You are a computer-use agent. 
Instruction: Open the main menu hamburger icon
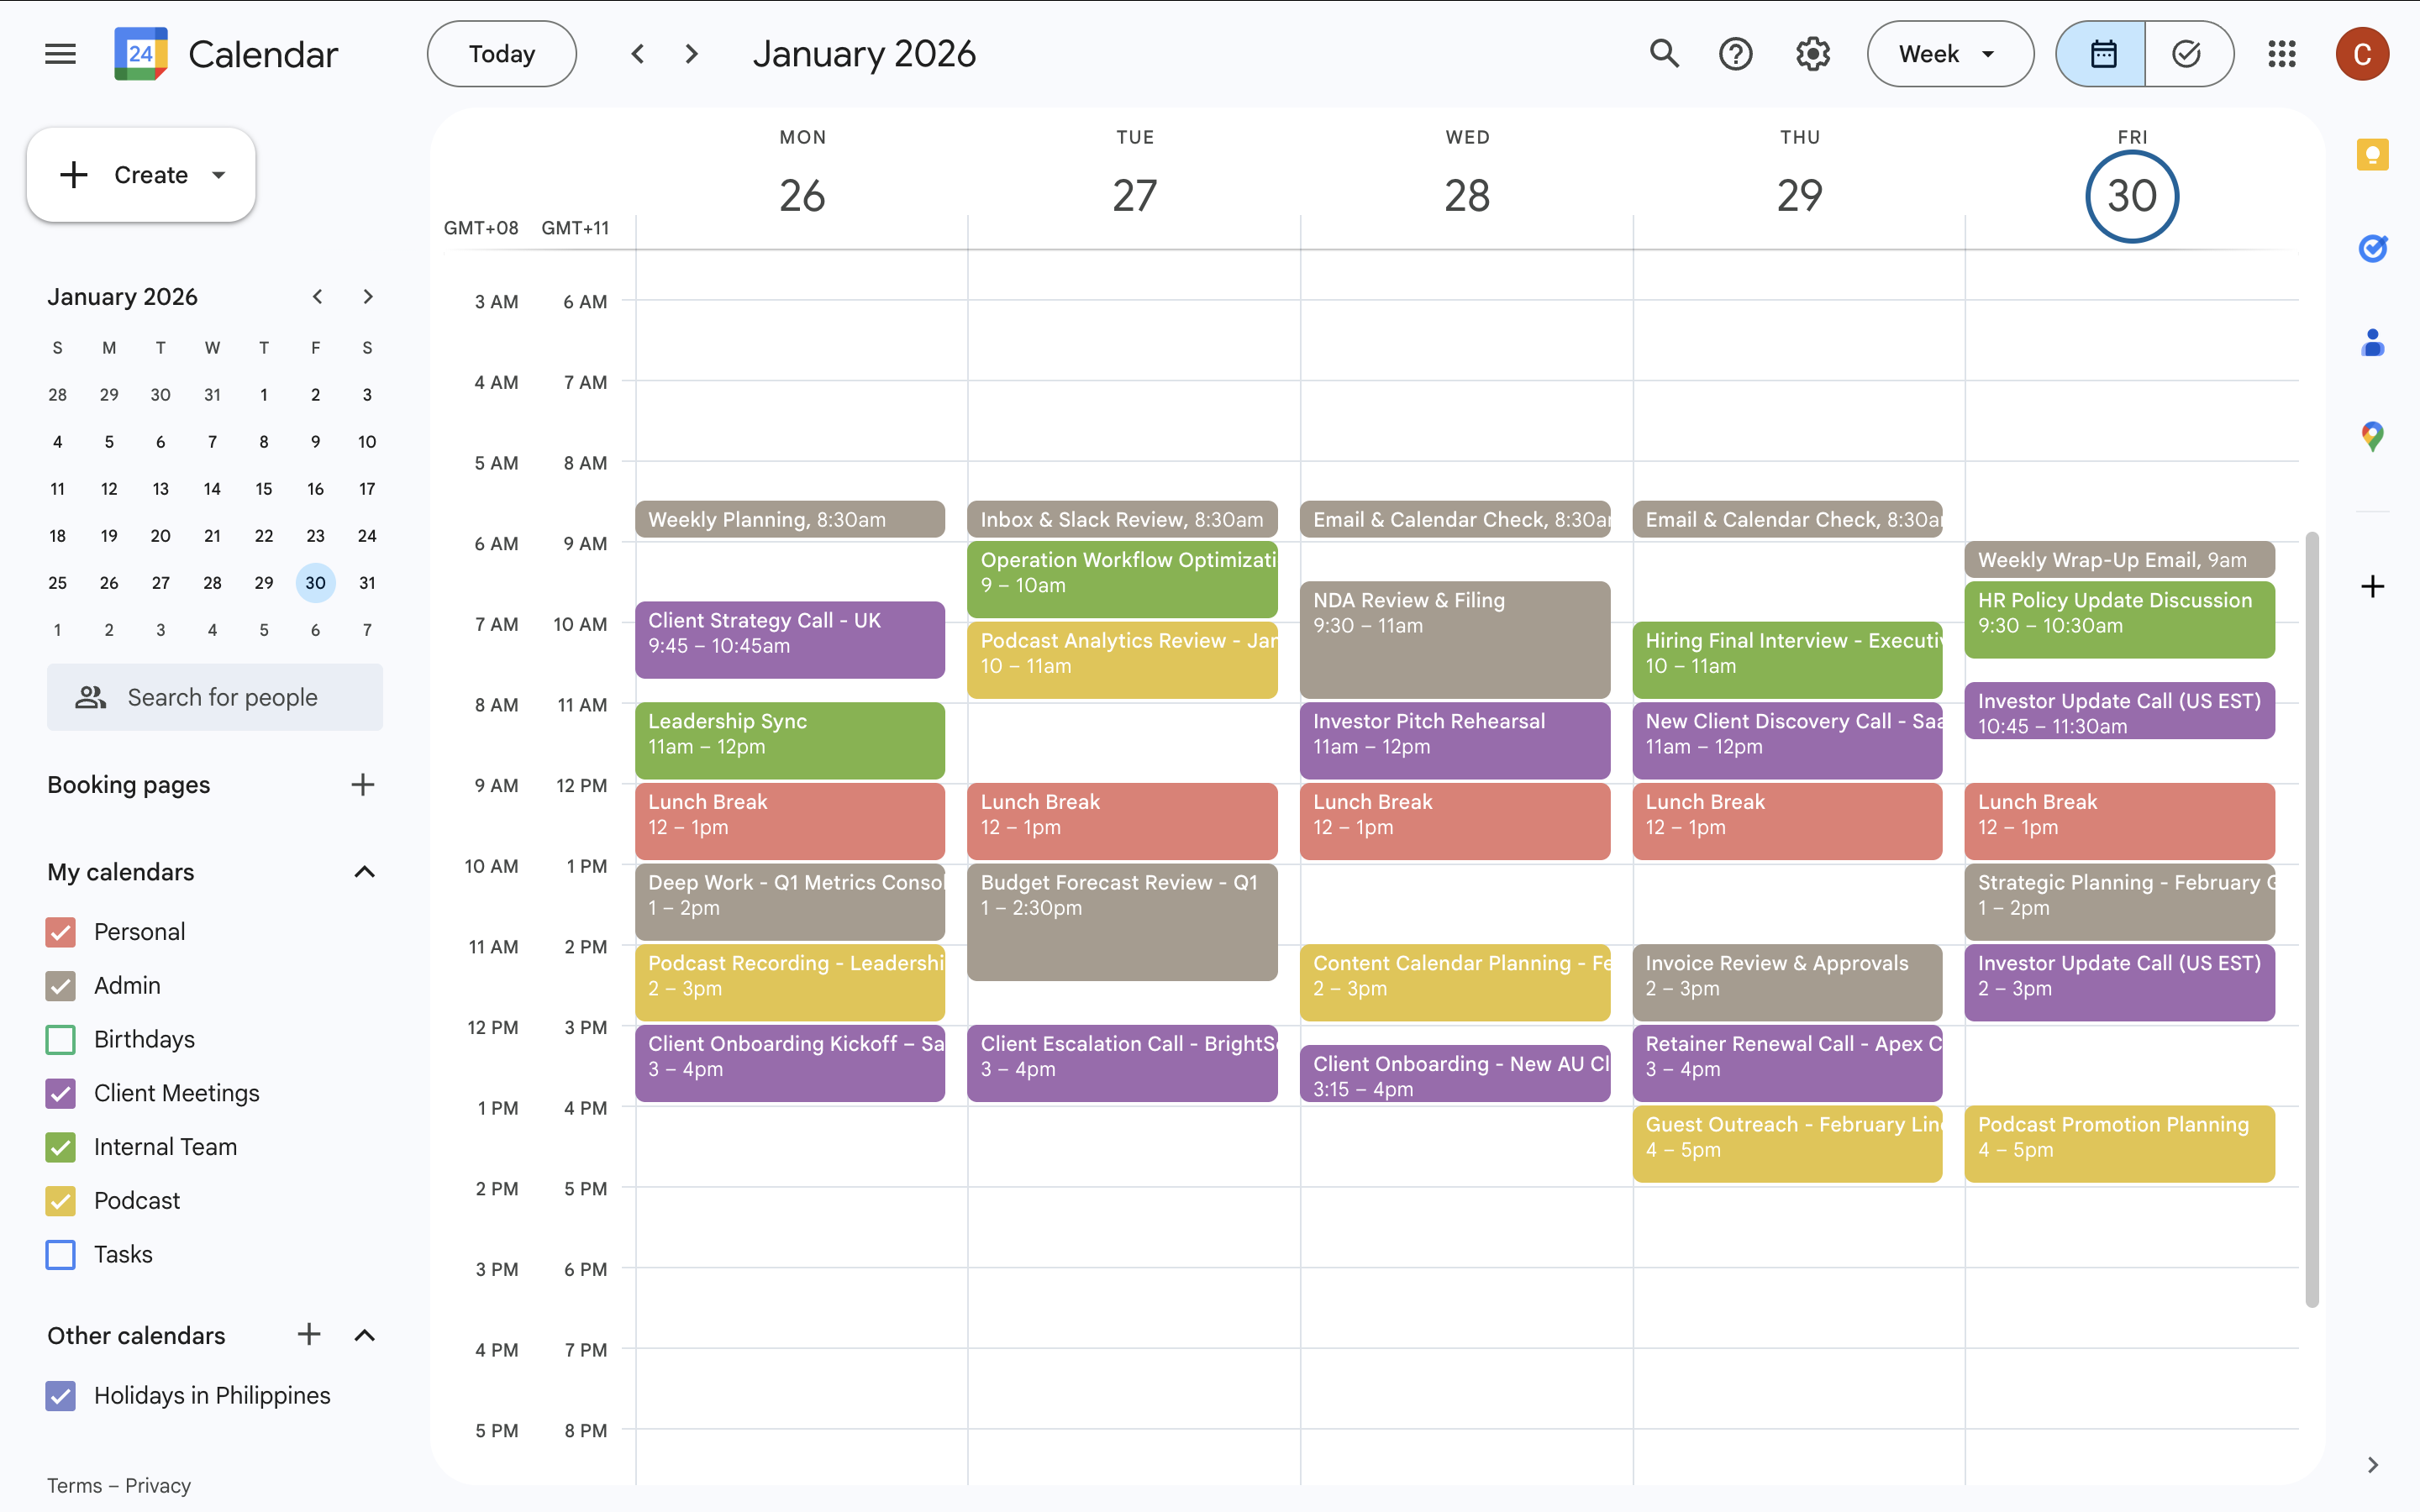point(60,54)
